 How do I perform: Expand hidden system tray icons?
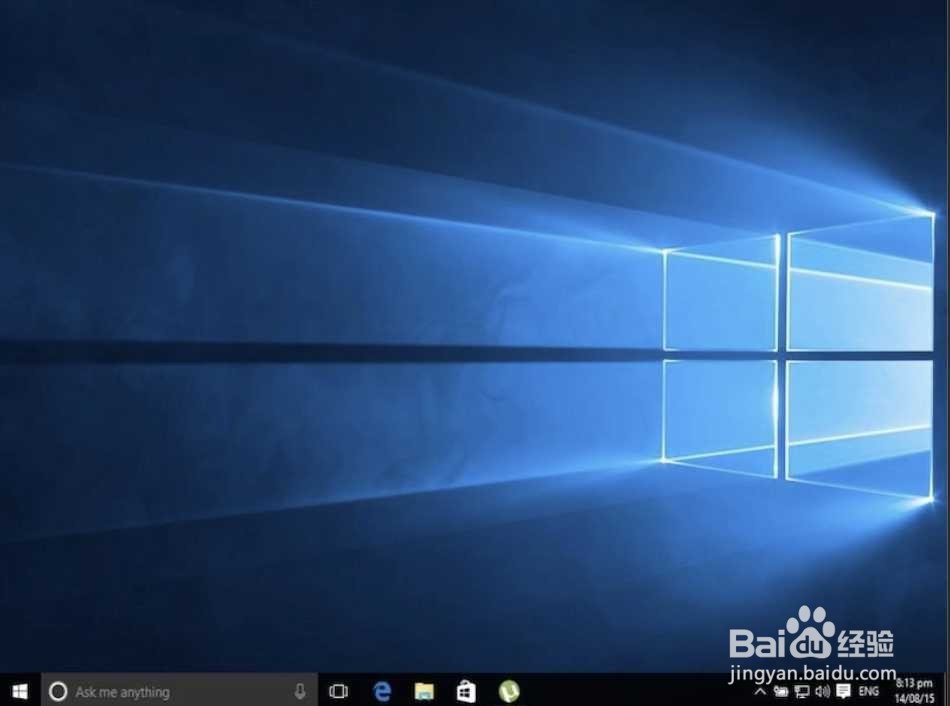(x=760, y=691)
